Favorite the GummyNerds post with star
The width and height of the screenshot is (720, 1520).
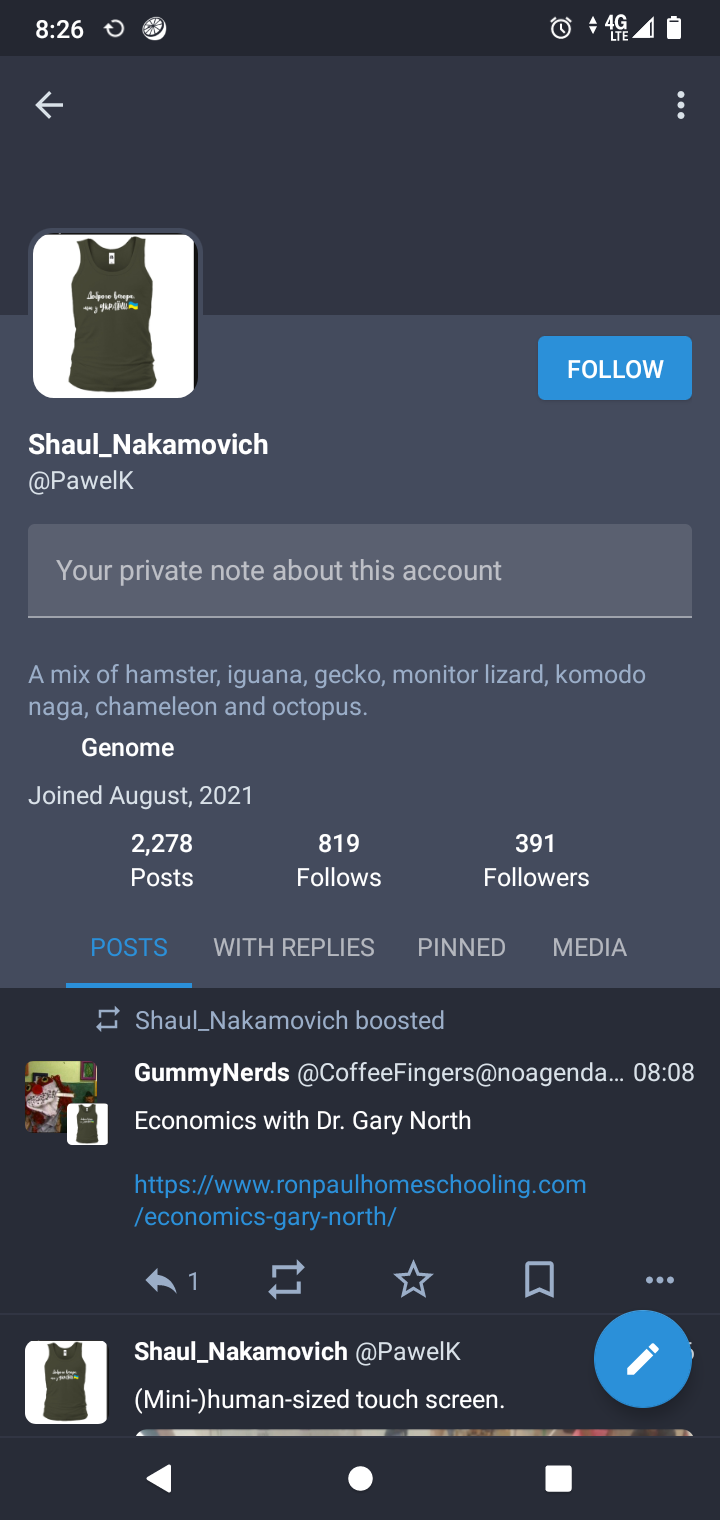(x=413, y=1280)
